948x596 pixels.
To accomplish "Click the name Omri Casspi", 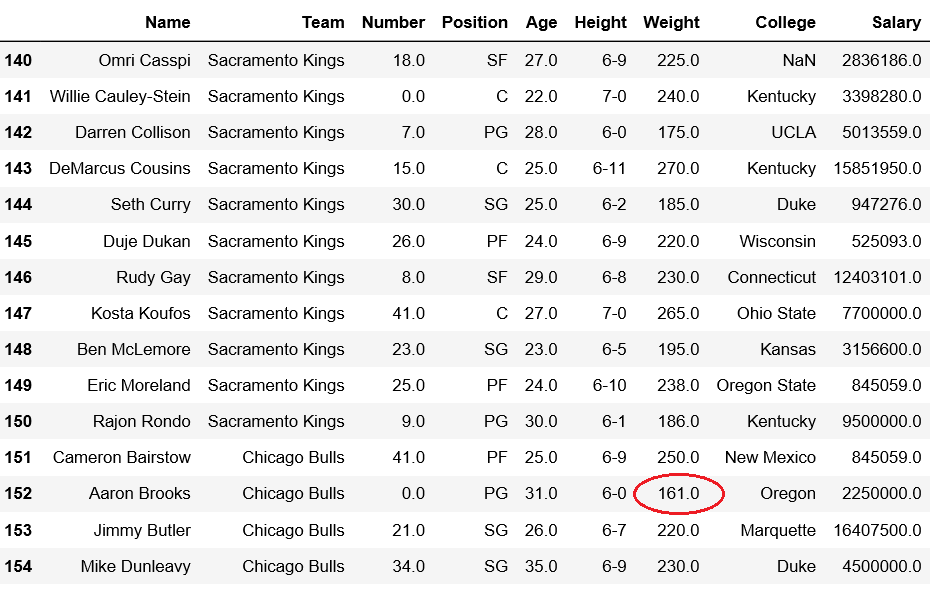I will tap(144, 60).
